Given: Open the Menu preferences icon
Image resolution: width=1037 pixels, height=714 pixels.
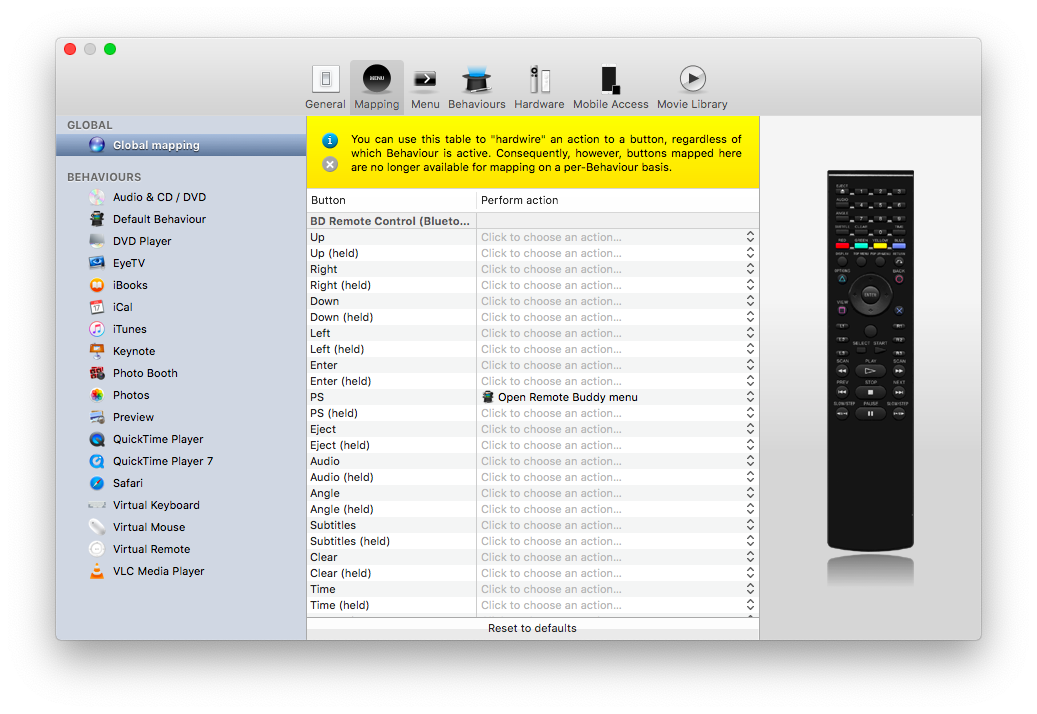Looking at the screenshot, I should pyautogui.click(x=425, y=80).
